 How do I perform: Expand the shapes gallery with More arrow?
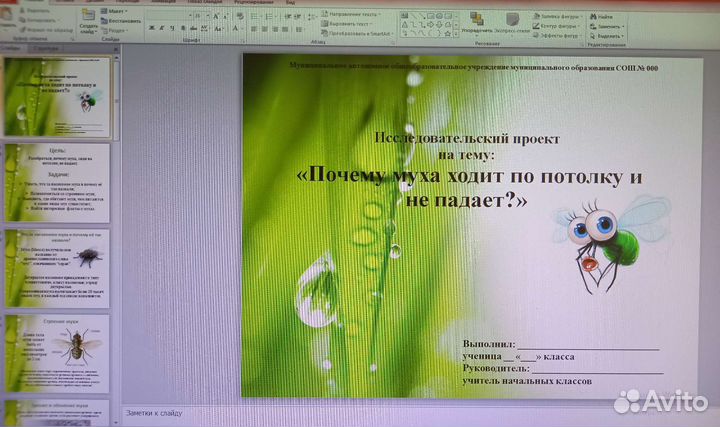[456, 34]
